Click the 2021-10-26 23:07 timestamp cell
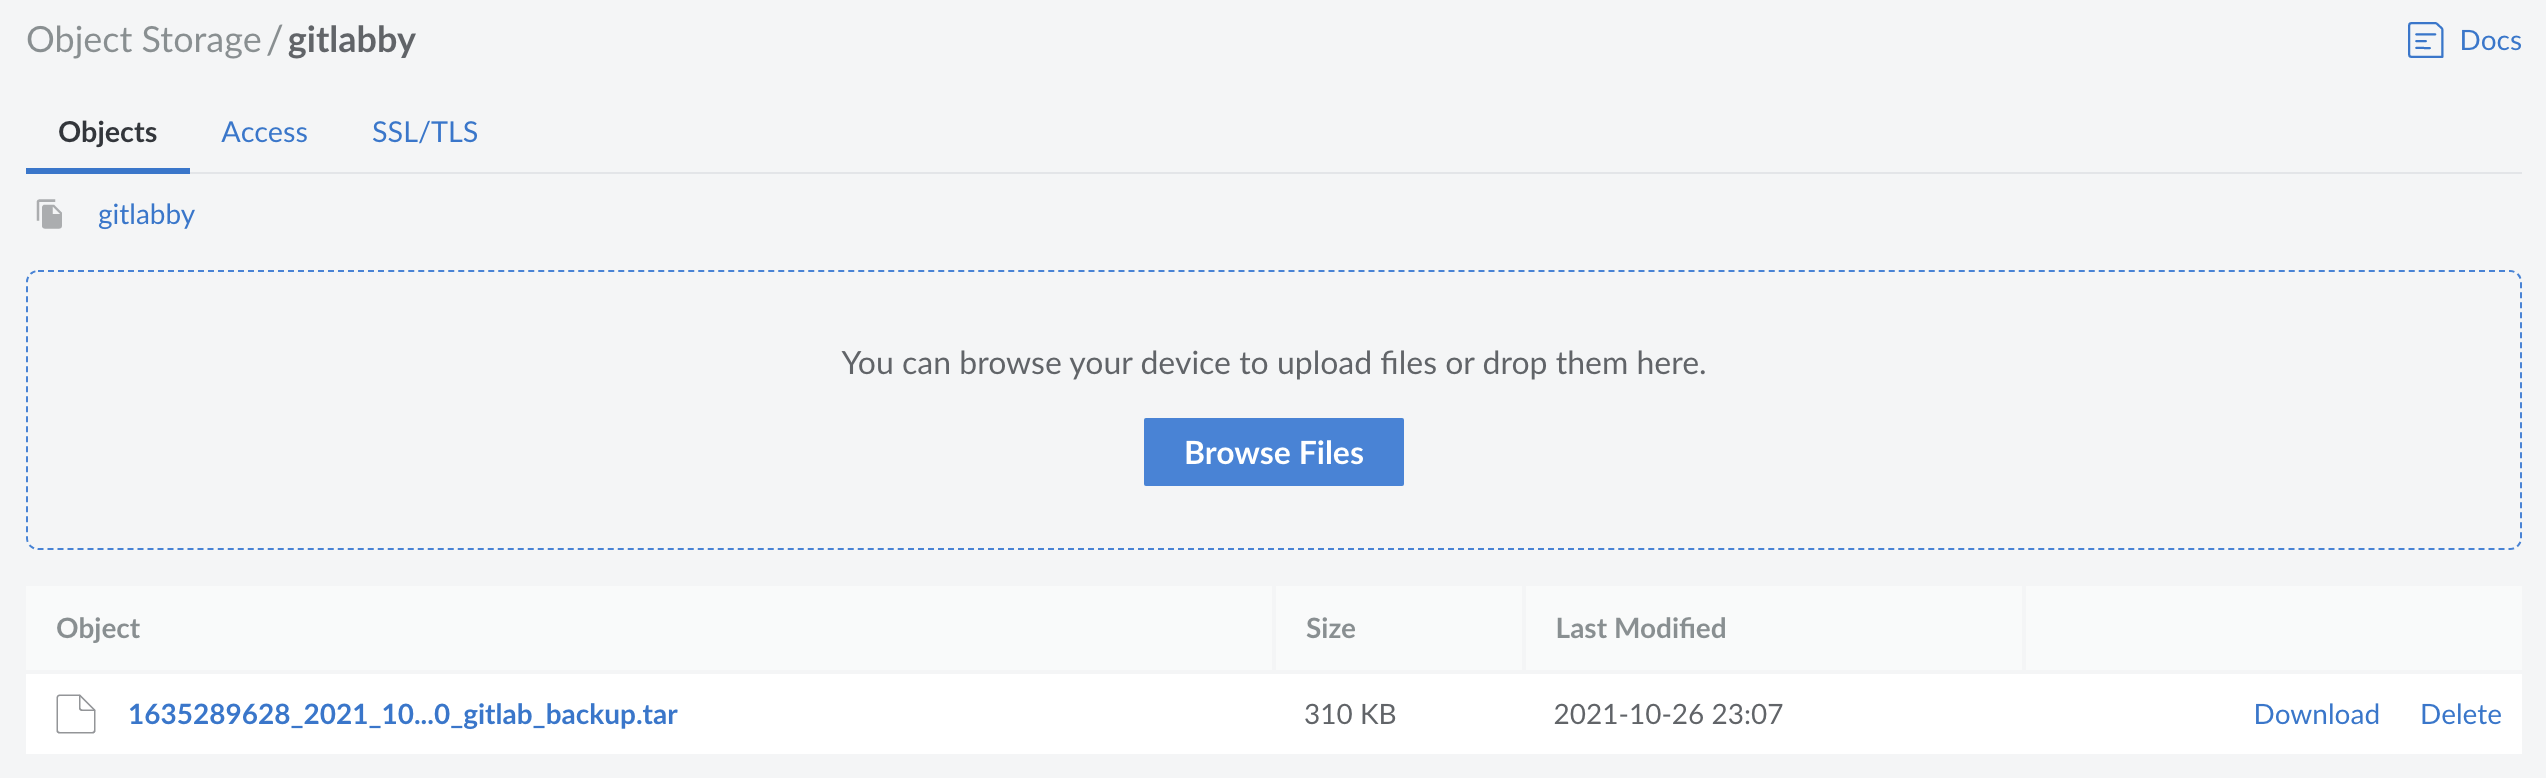This screenshot has height=778, width=2546. [x=1669, y=714]
